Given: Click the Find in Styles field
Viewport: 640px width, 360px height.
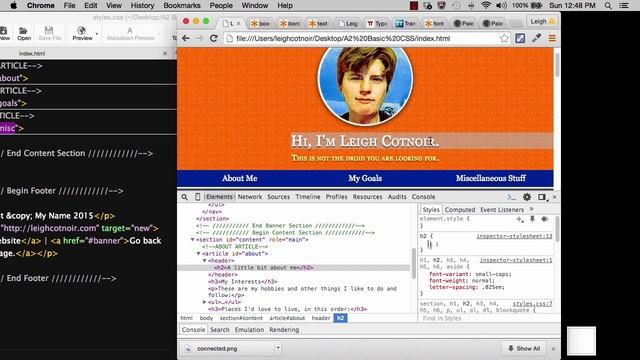Looking at the screenshot, I should [486, 318].
